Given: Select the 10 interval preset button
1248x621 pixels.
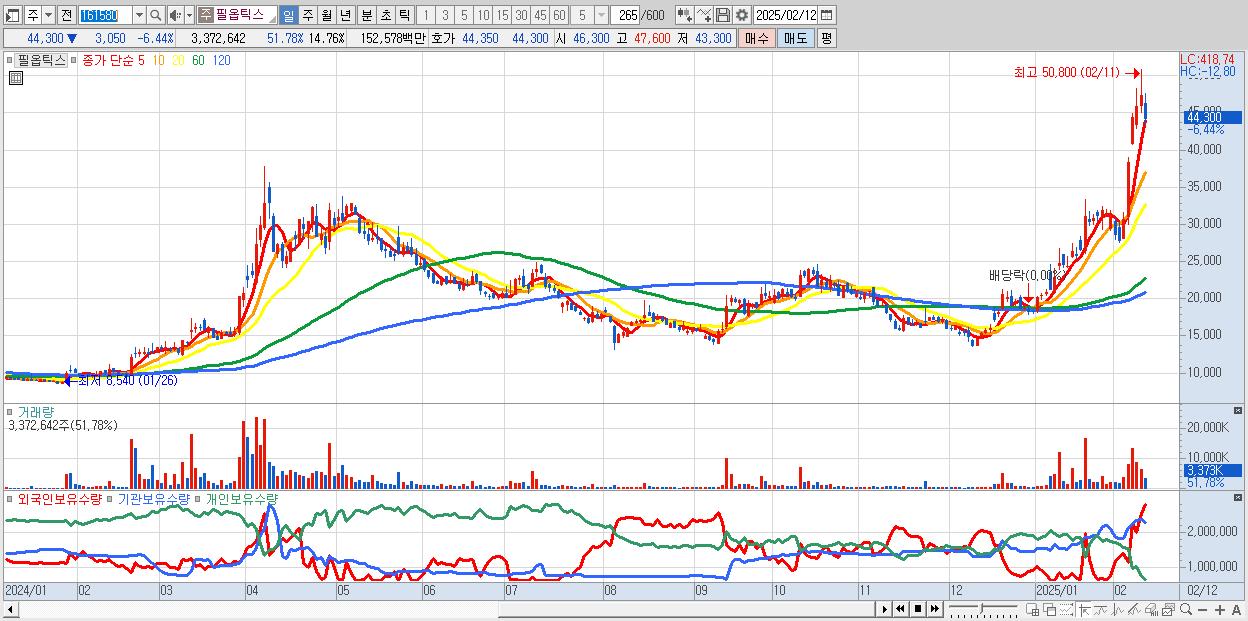Looking at the screenshot, I should (482, 15).
